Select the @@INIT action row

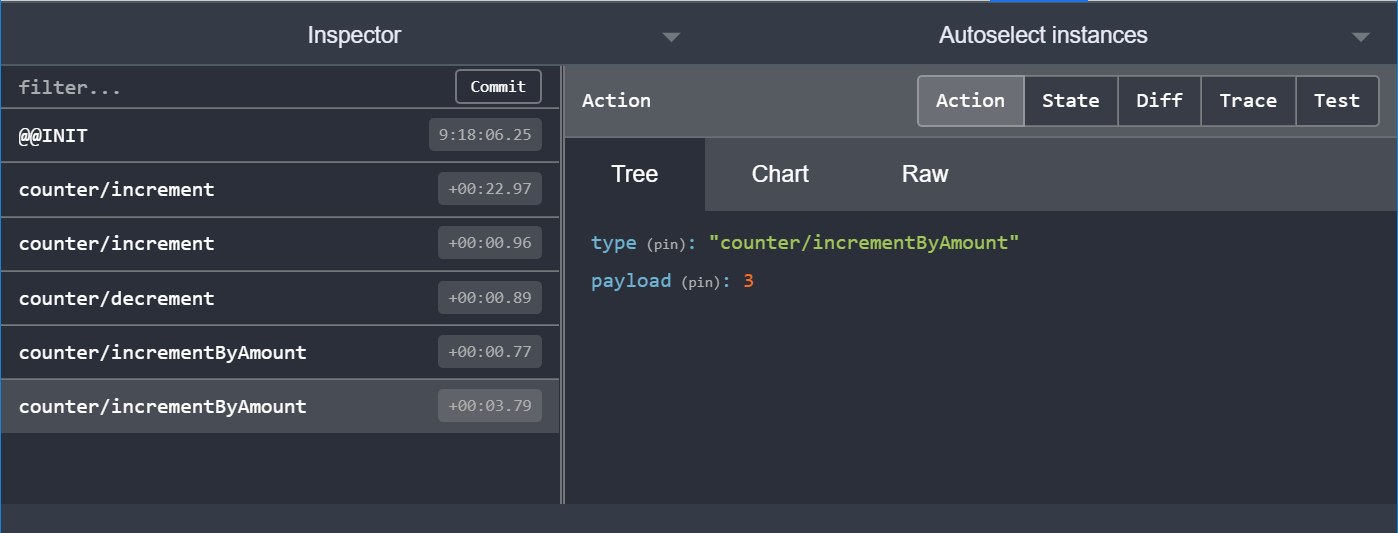pos(280,135)
